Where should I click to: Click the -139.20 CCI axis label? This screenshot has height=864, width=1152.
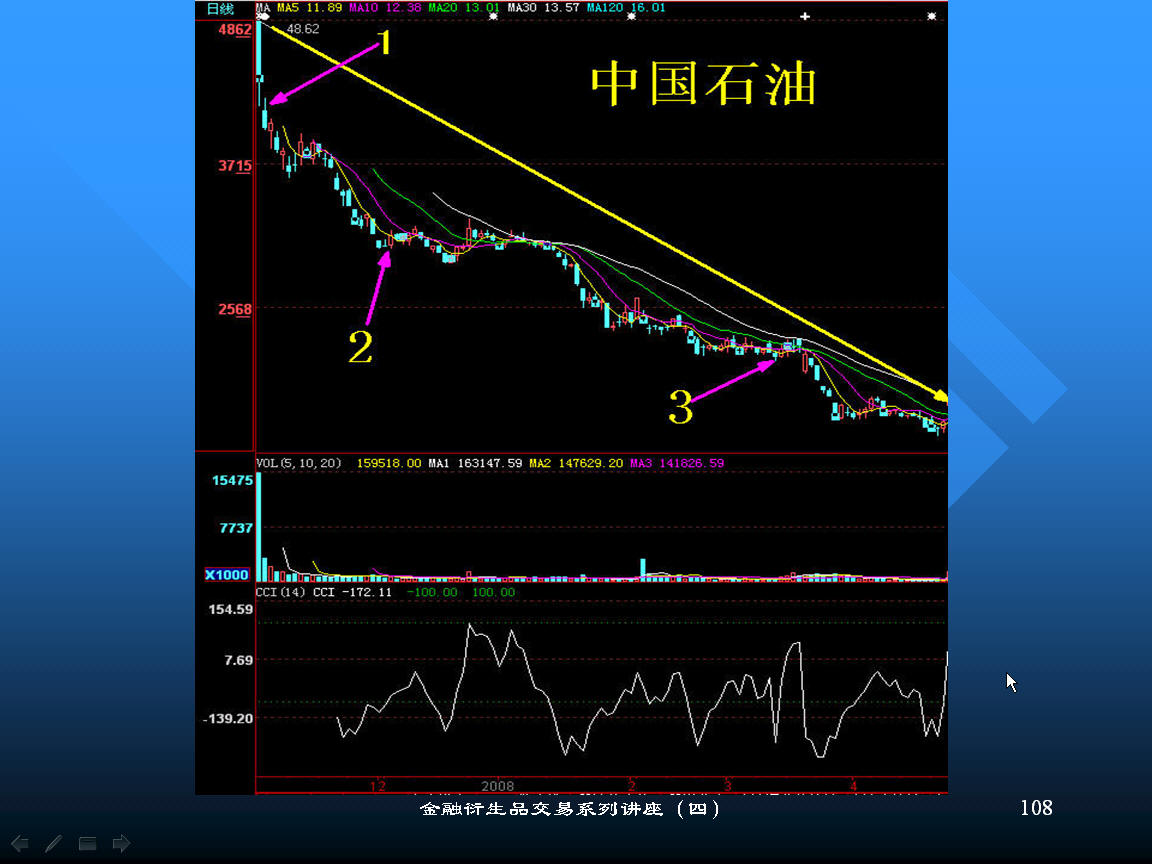(x=228, y=719)
